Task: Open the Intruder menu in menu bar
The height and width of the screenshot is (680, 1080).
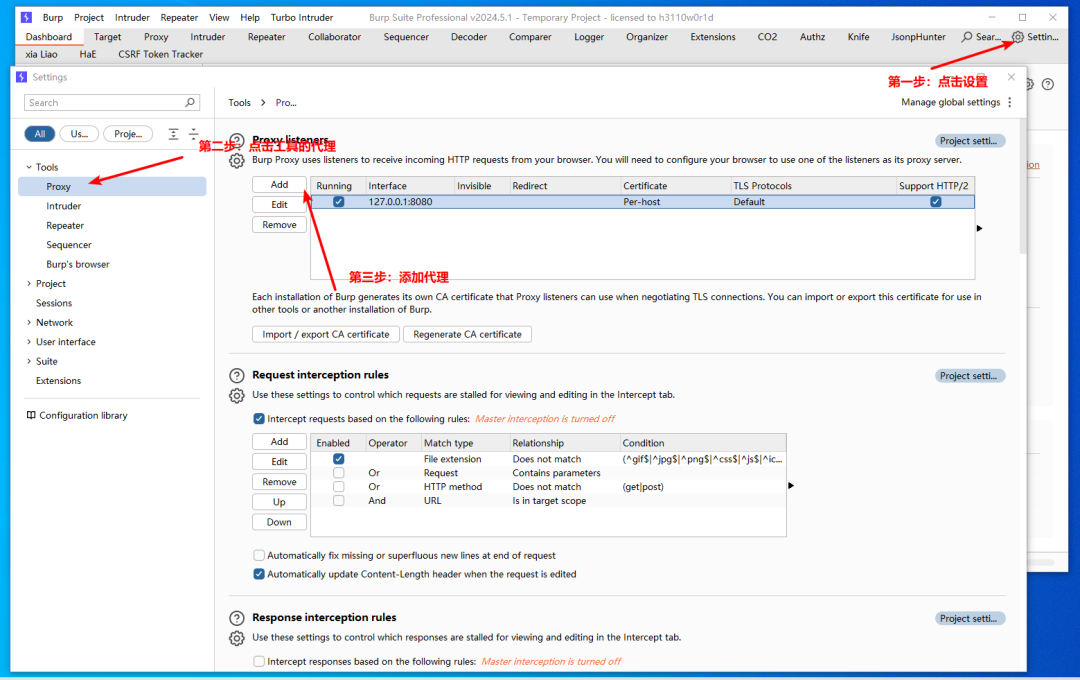Action: pyautogui.click(x=132, y=17)
